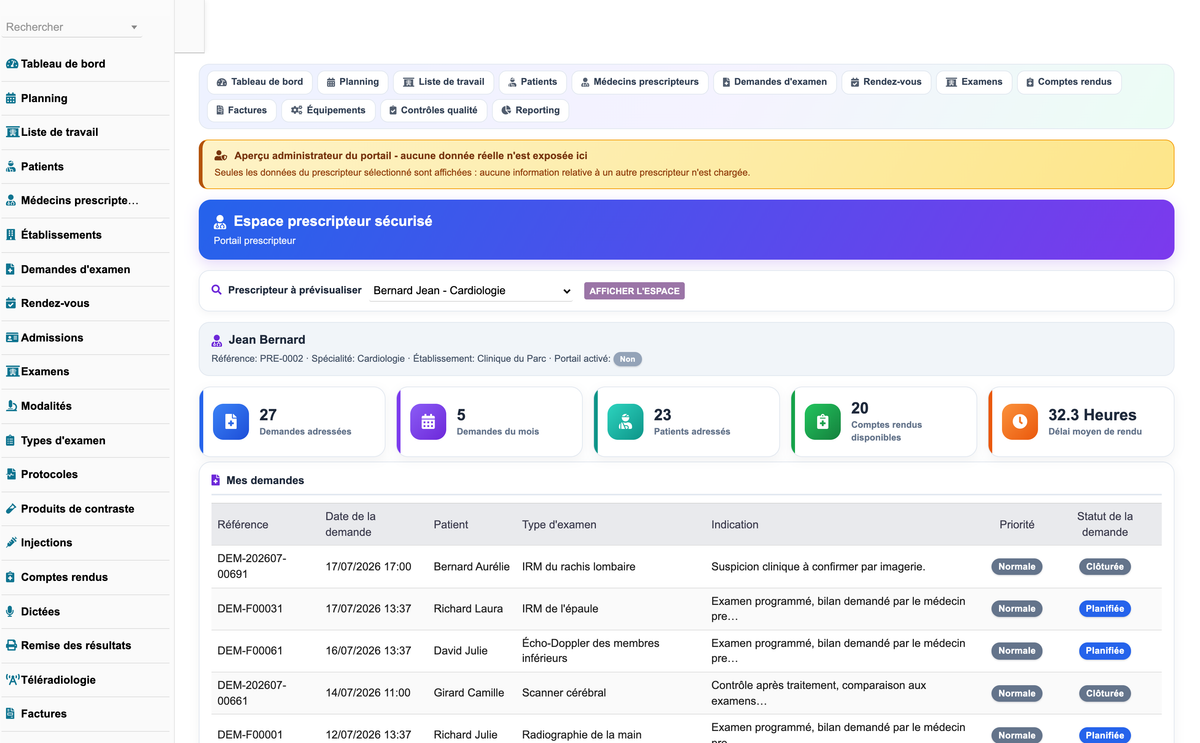This screenshot has height=743, width=1200.
Task: Click Normale priority in David Julie row
Action: [1017, 651]
